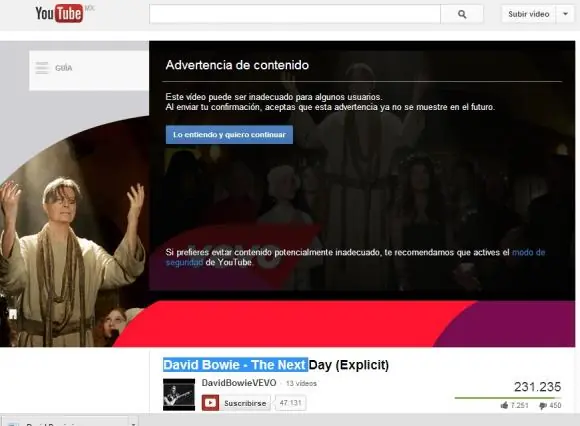Click the 7.251 likes count
This screenshot has width=580, height=426.
(x=520, y=406)
